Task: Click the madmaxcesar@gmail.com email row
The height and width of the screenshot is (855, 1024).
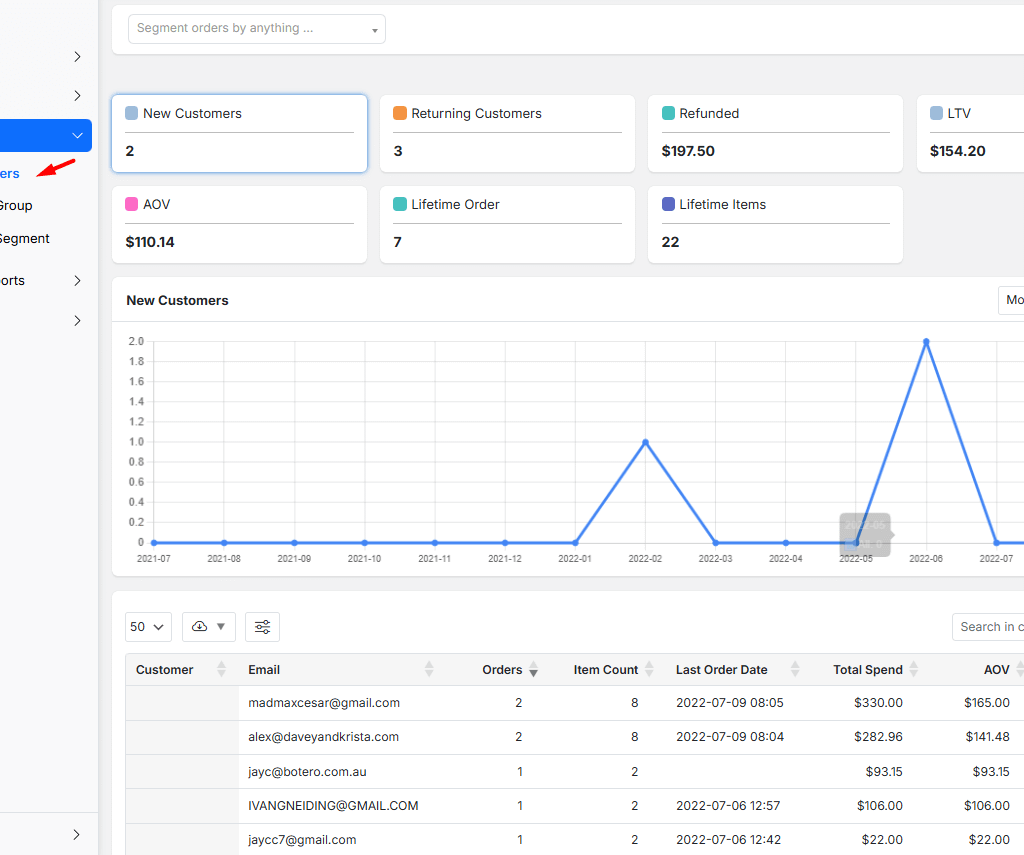Action: coord(324,703)
